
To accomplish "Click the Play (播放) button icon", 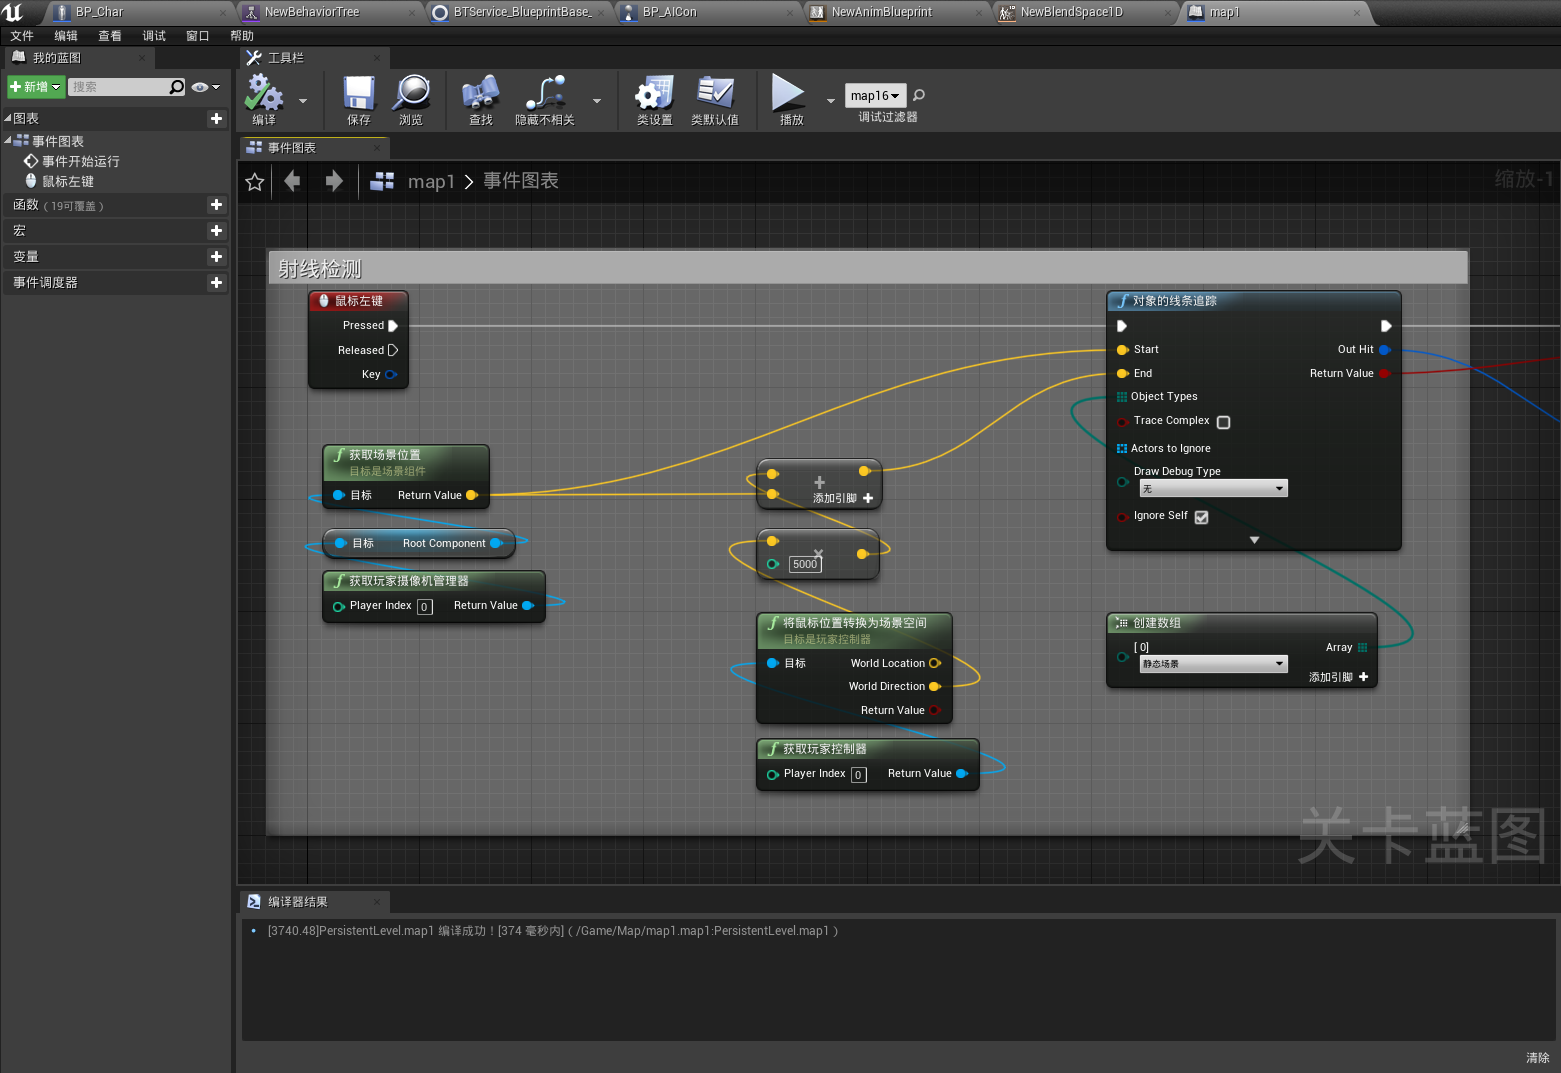I will pos(789,93).
